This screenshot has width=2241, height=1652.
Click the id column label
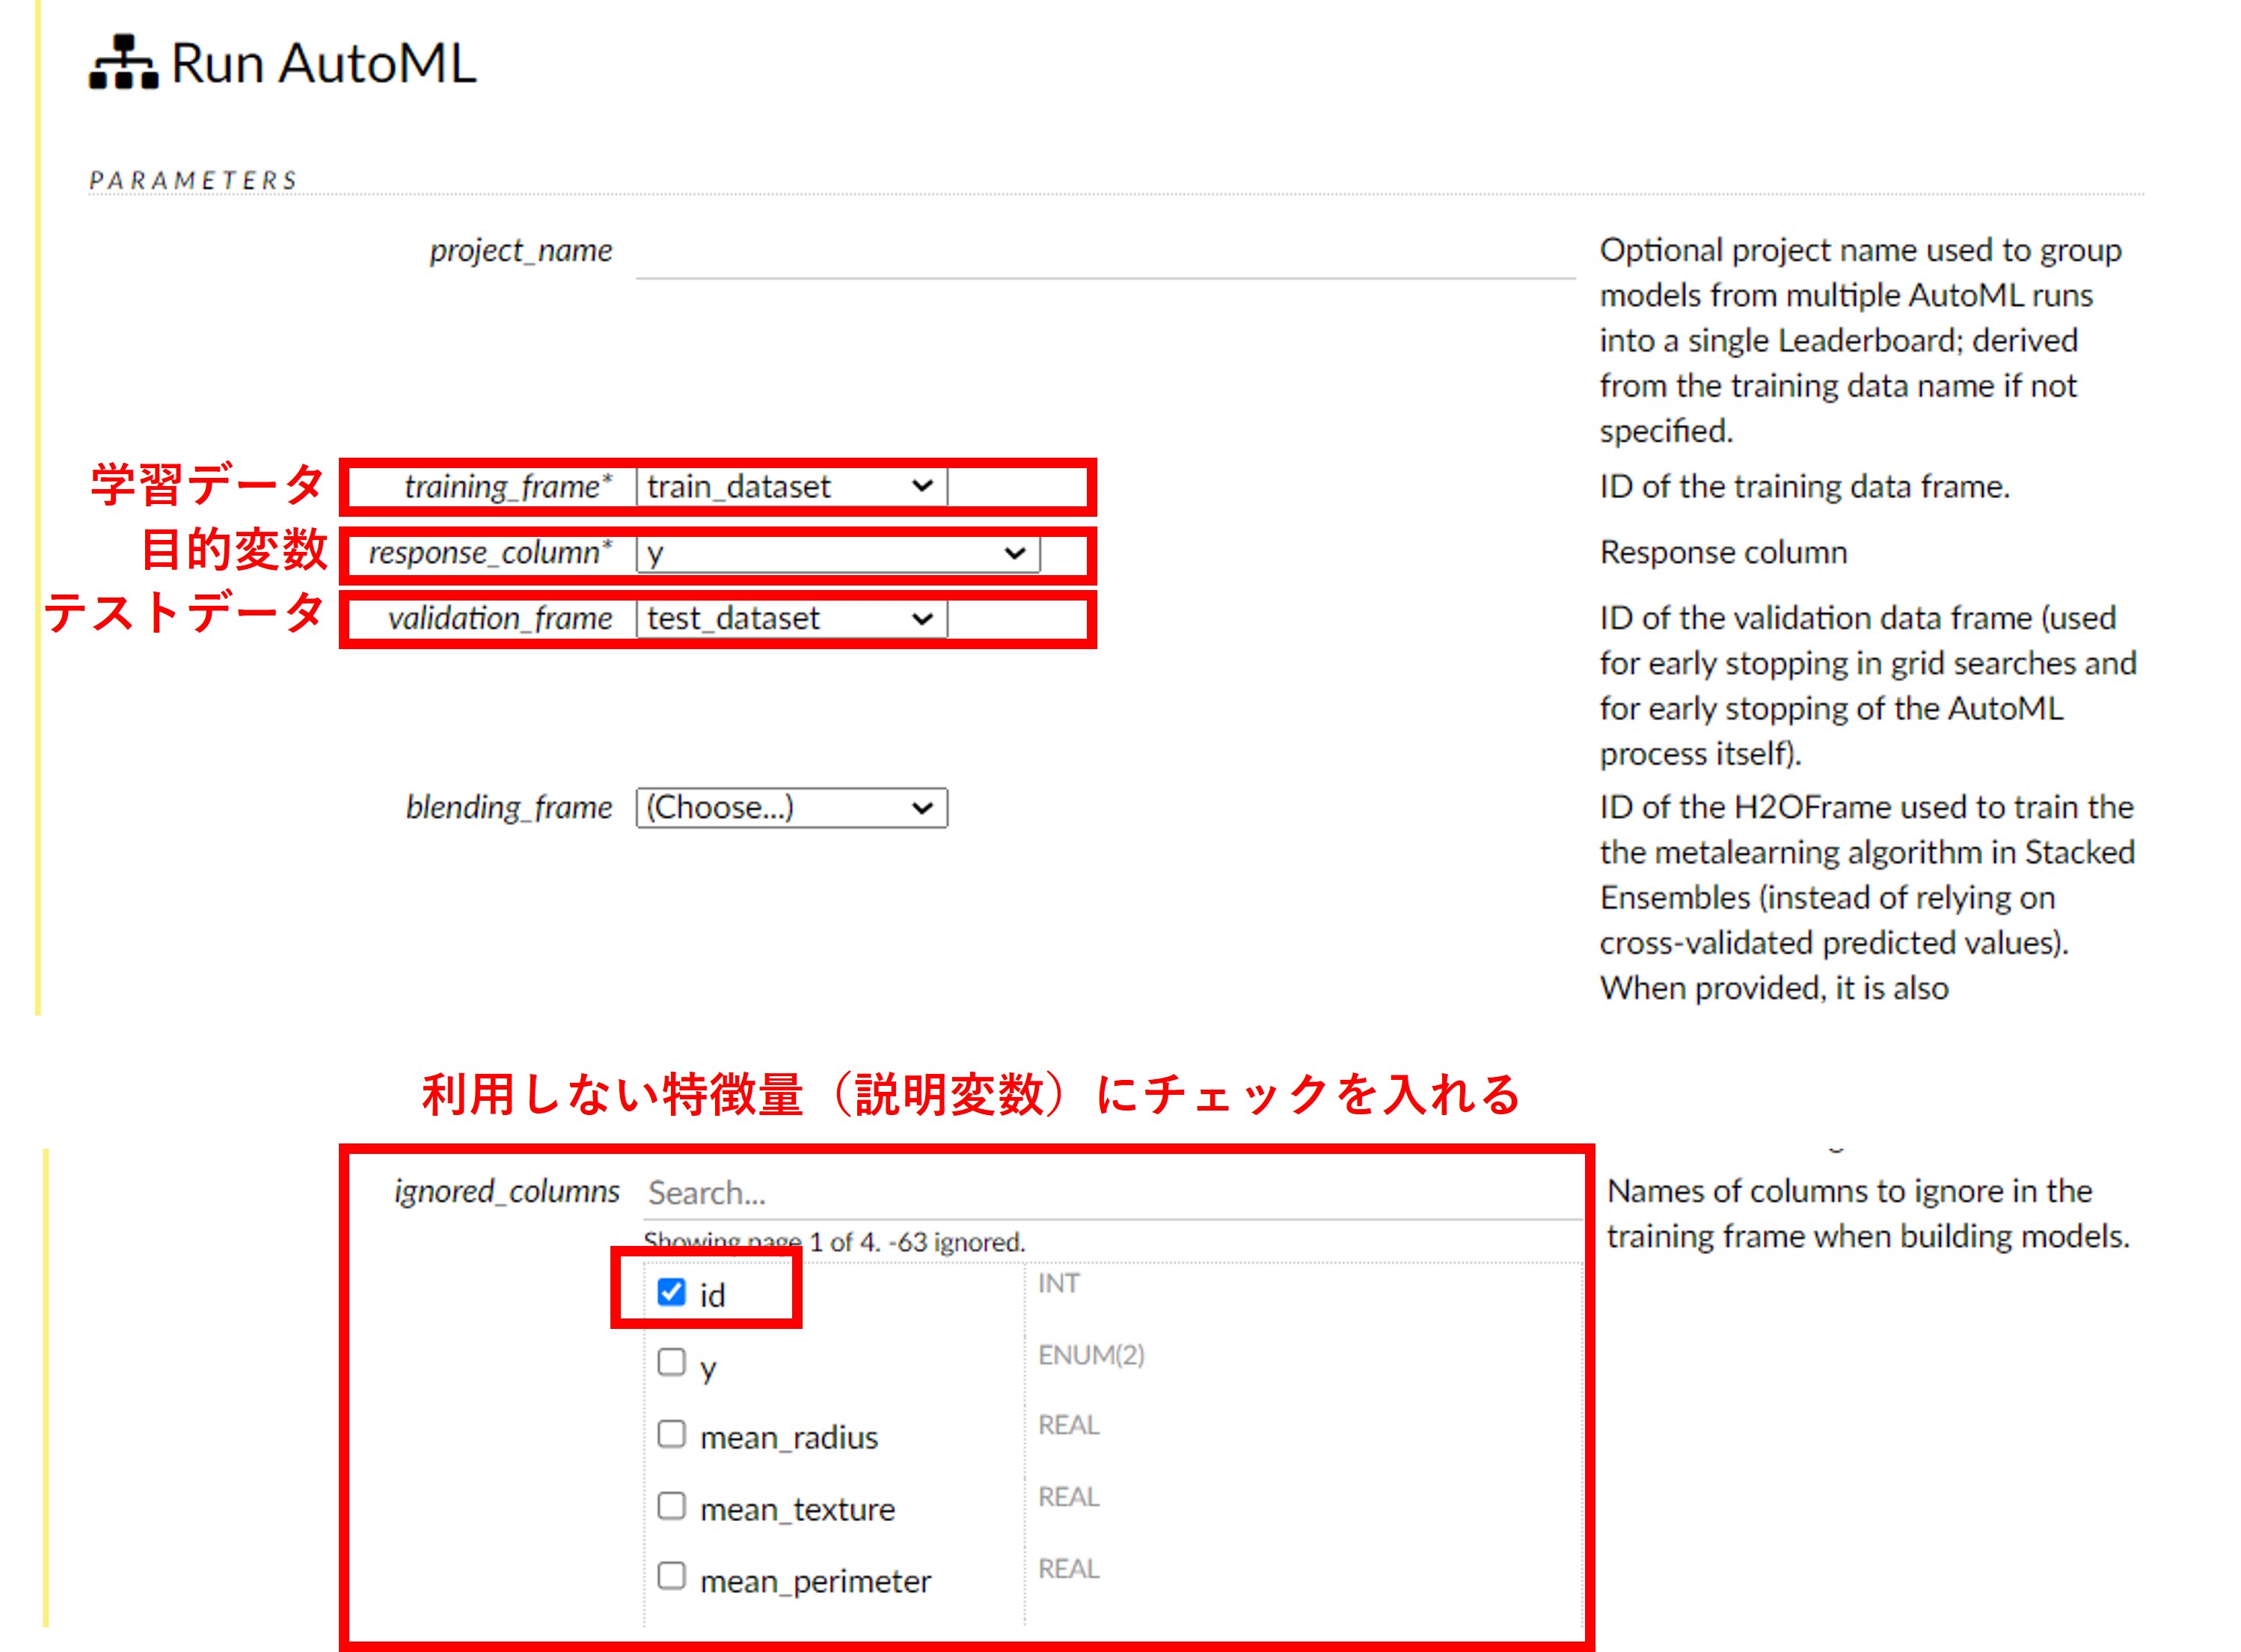712,1296
